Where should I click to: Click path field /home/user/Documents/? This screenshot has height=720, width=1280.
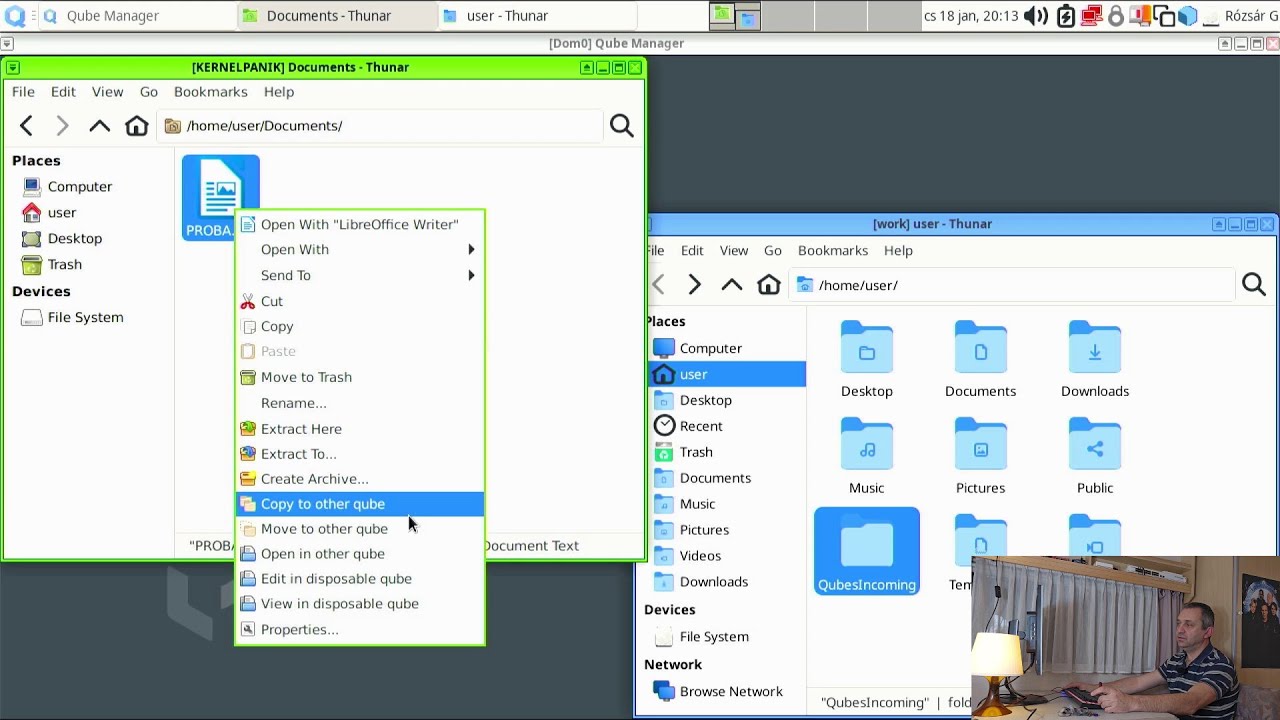tap(380, 126)
